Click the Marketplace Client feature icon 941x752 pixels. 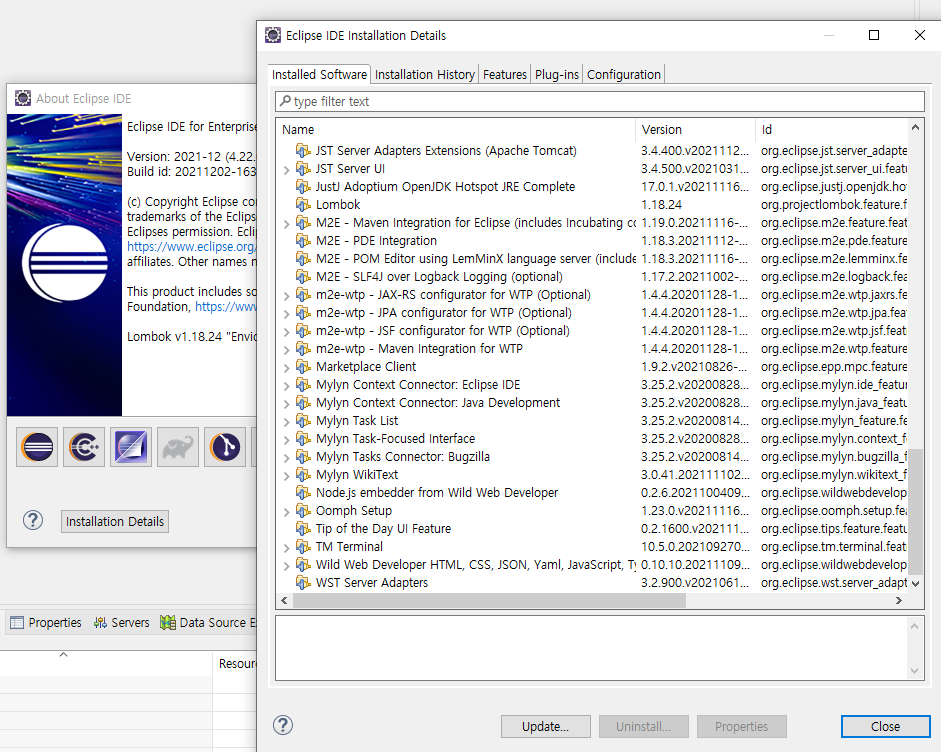[x=303, y=366]
